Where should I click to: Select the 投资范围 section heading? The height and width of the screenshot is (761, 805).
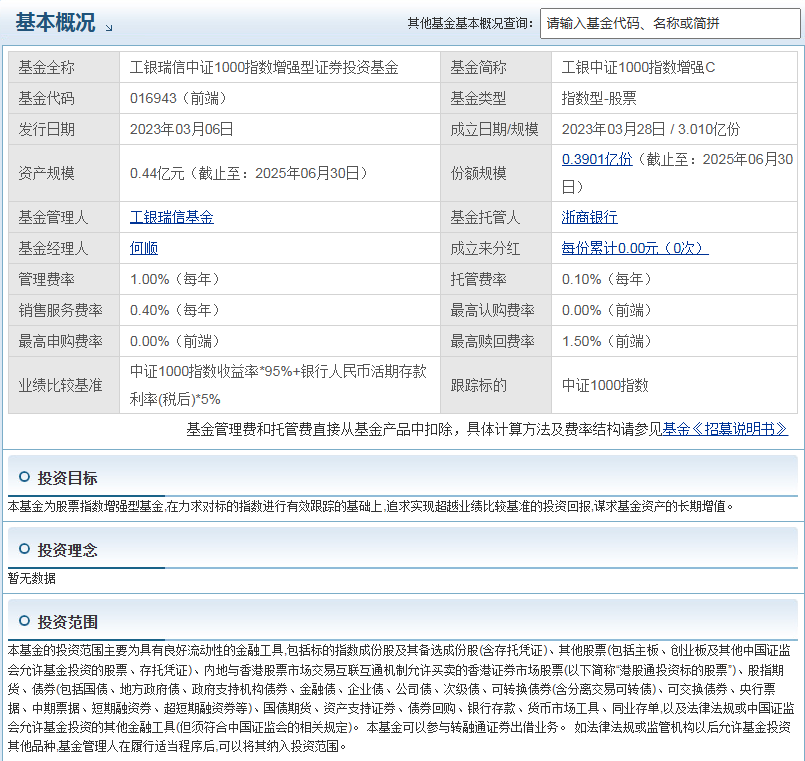click(67, 622)
